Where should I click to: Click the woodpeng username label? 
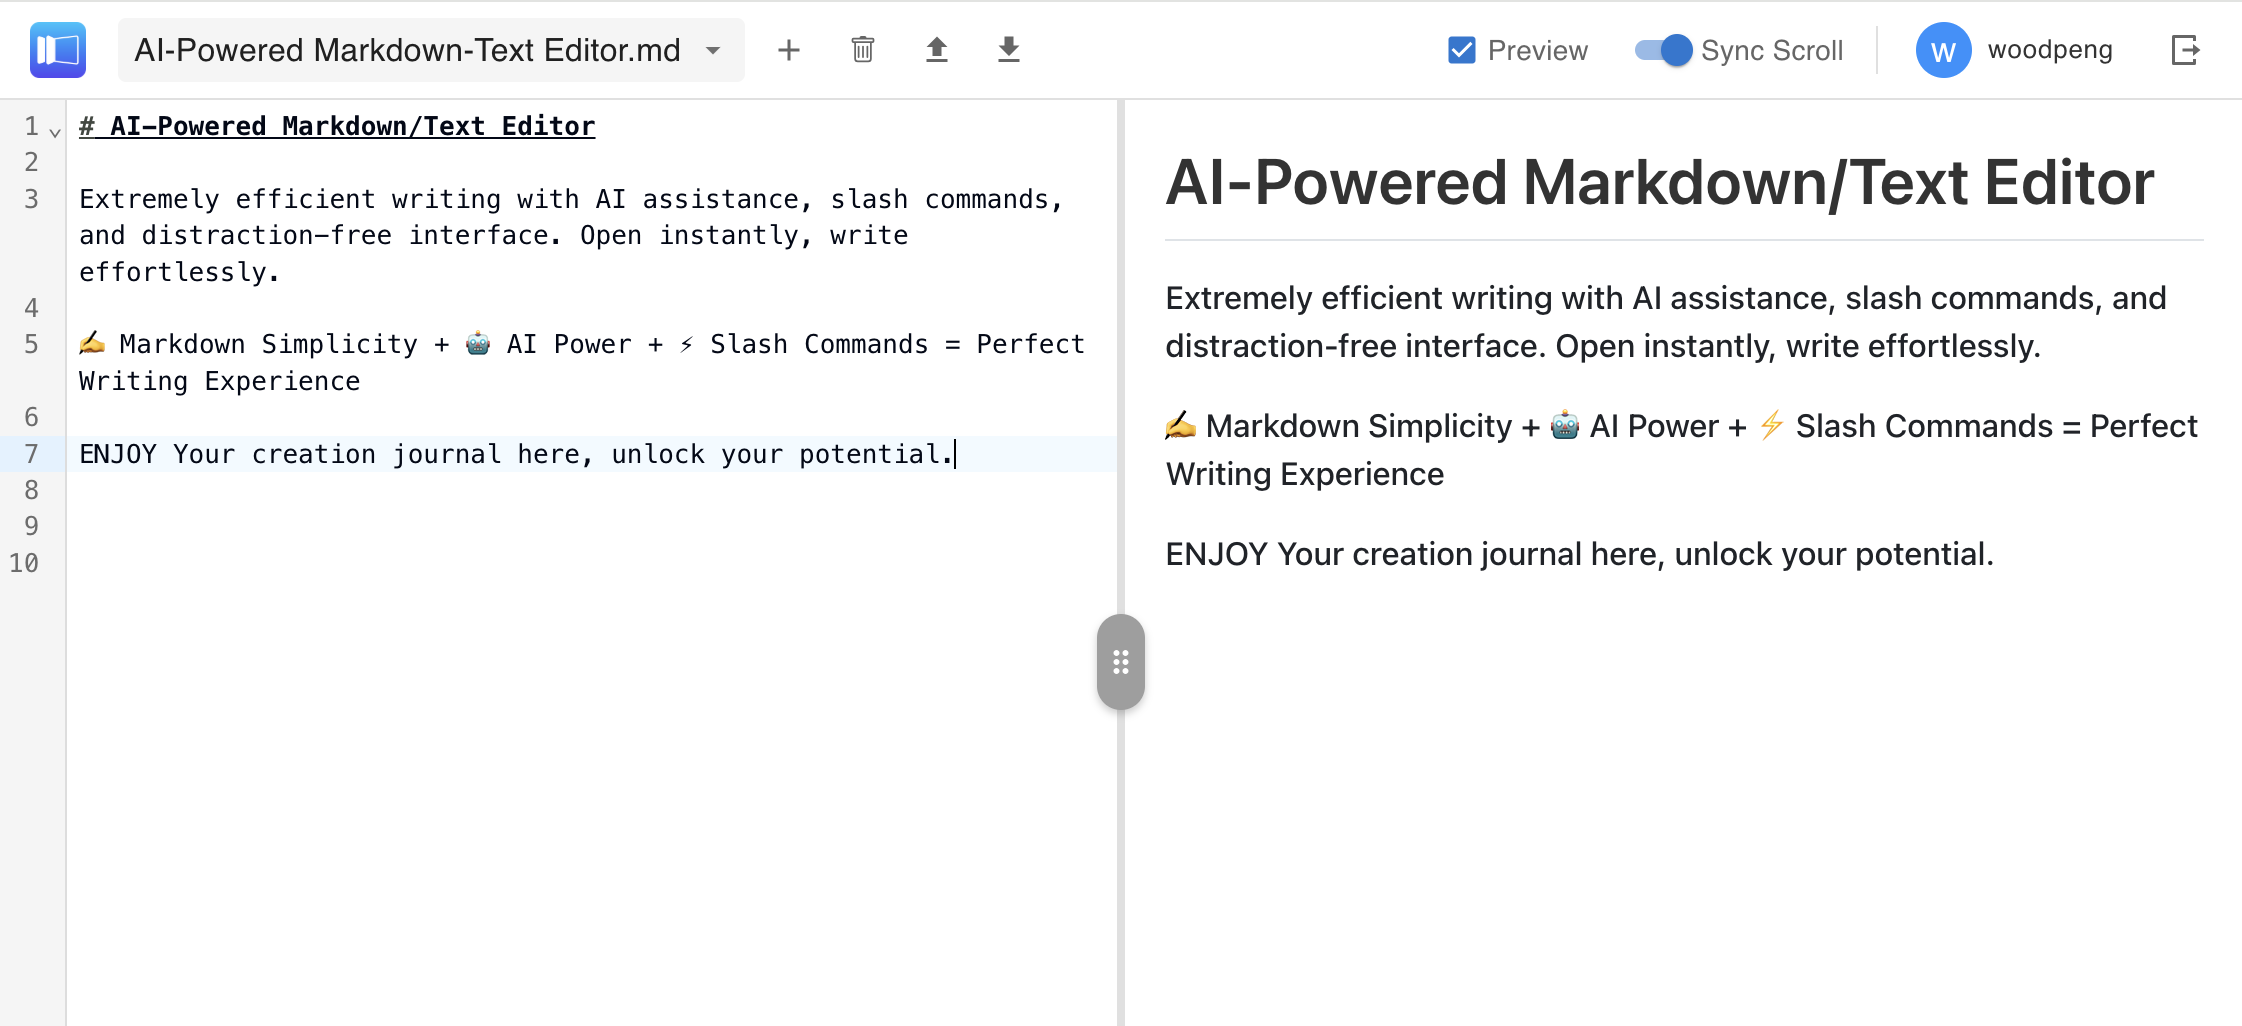pyautogui.click(x=2049, y=49)
